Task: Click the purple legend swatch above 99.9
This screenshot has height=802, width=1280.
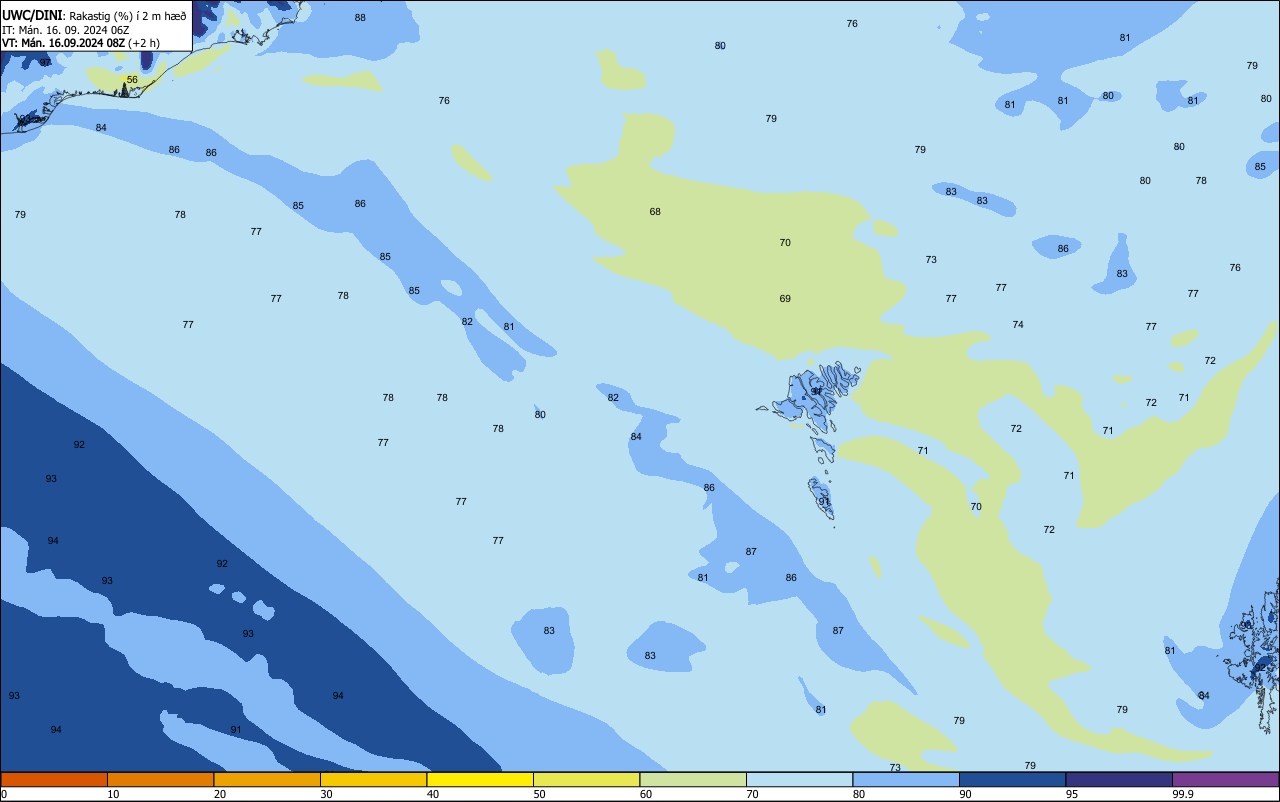Action: pyautogui.click(x=1225, y=779)
